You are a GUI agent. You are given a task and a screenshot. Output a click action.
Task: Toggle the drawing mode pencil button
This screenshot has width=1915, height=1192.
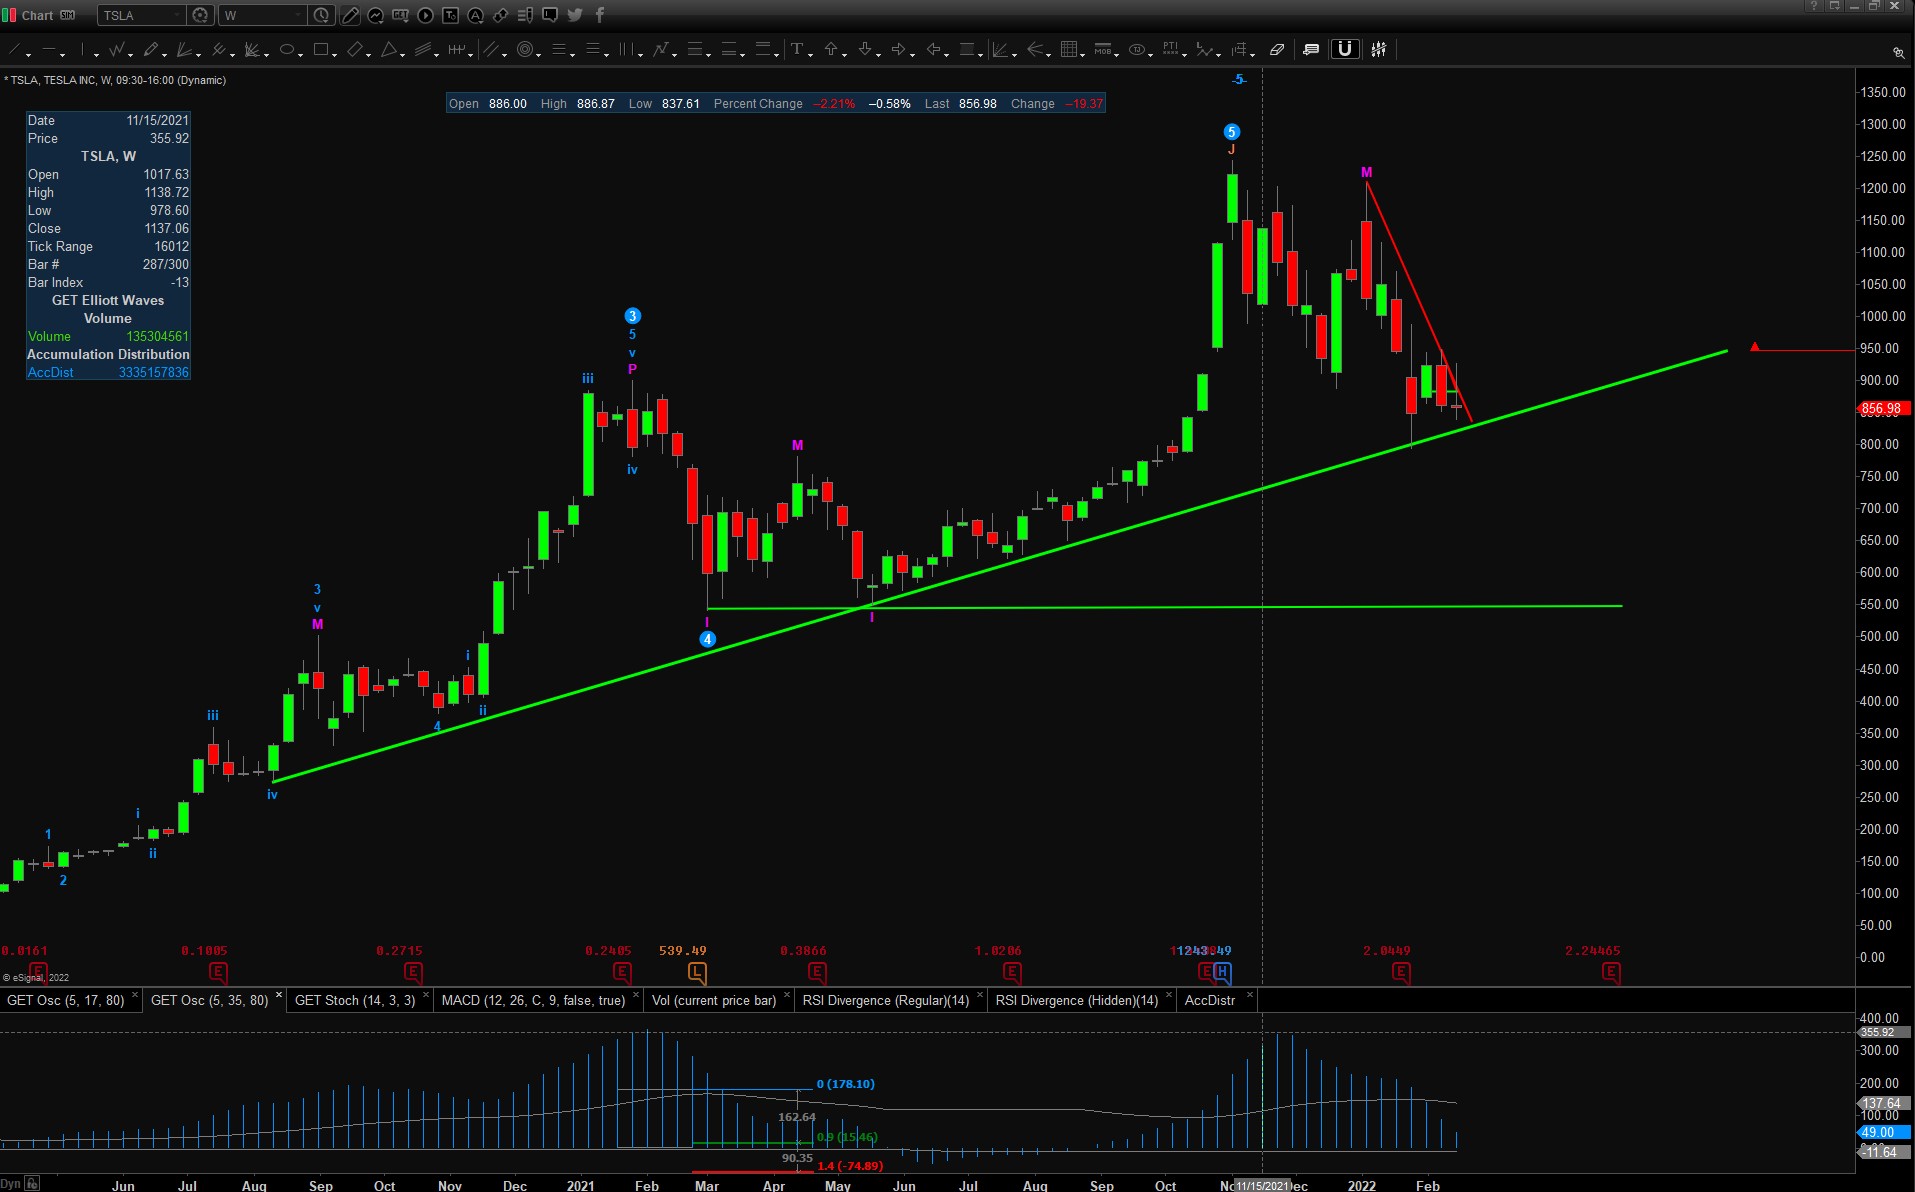[350, 15]
